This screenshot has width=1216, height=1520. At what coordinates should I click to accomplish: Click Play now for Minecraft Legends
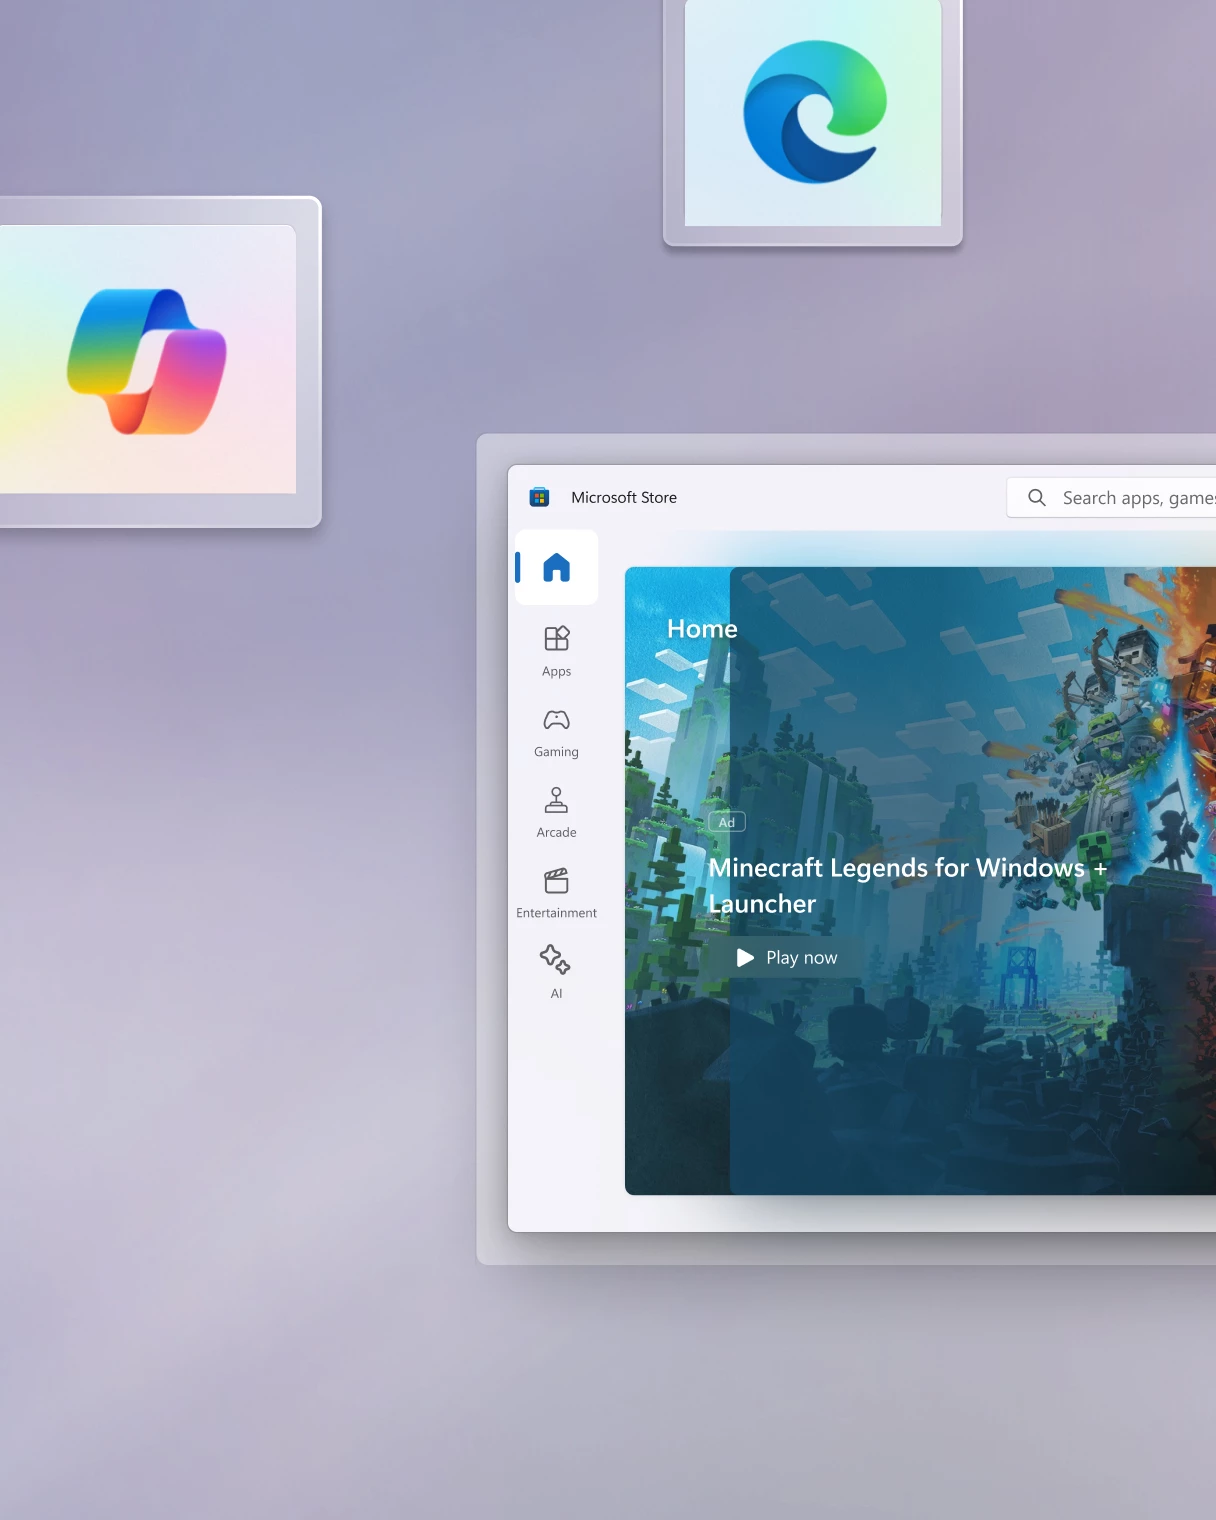click(x=789, y=957)
